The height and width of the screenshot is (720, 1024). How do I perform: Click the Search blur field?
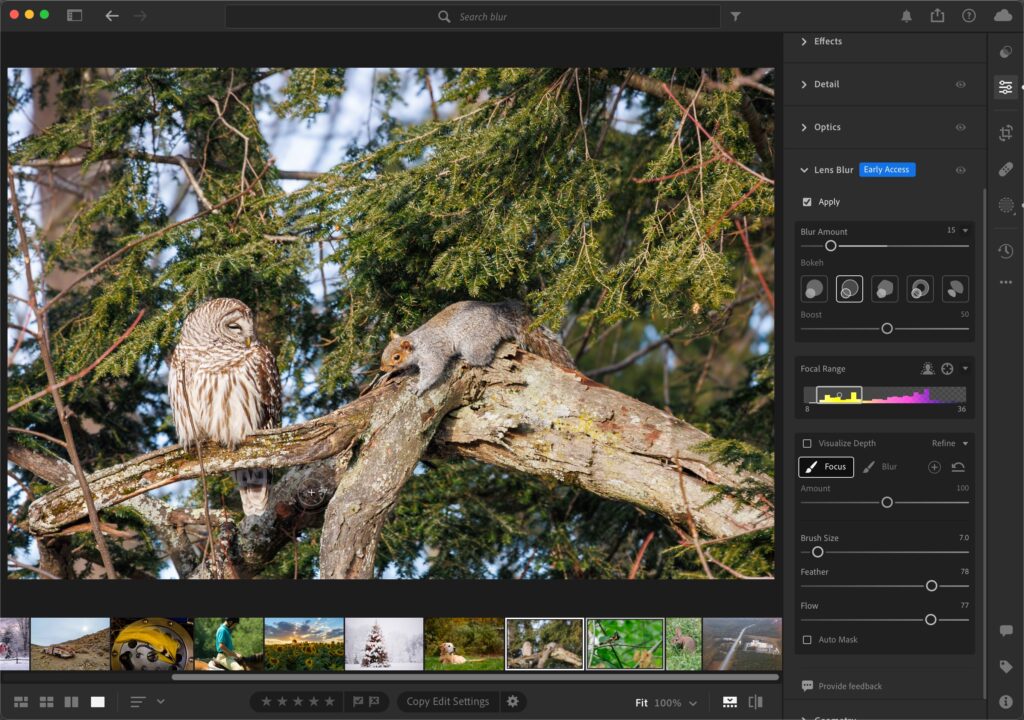coord(473,16)
